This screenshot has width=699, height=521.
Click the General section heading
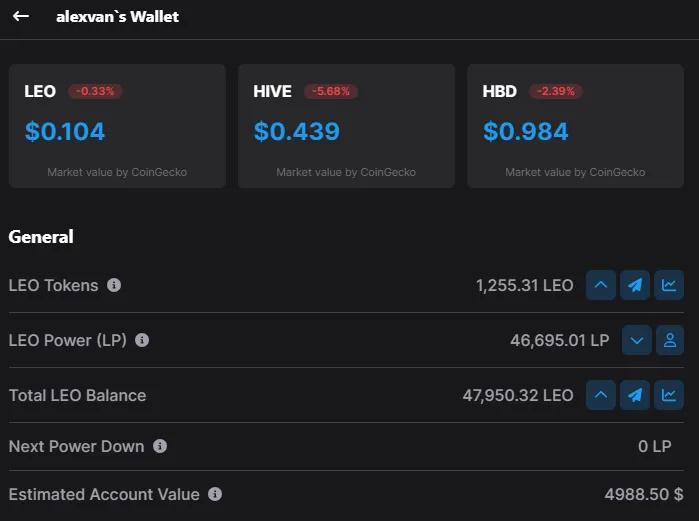[41, 237]
